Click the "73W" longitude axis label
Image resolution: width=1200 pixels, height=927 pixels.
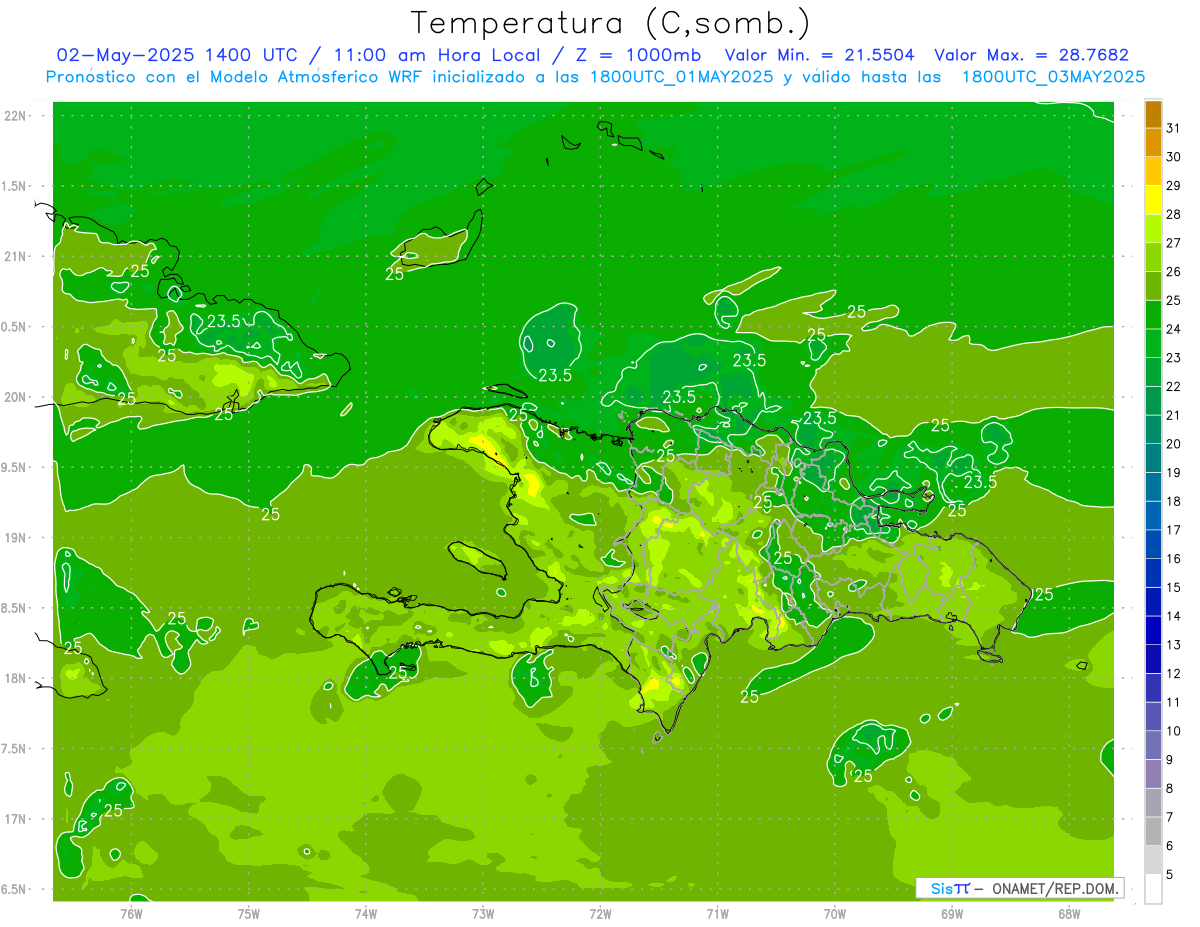[483, 913]
